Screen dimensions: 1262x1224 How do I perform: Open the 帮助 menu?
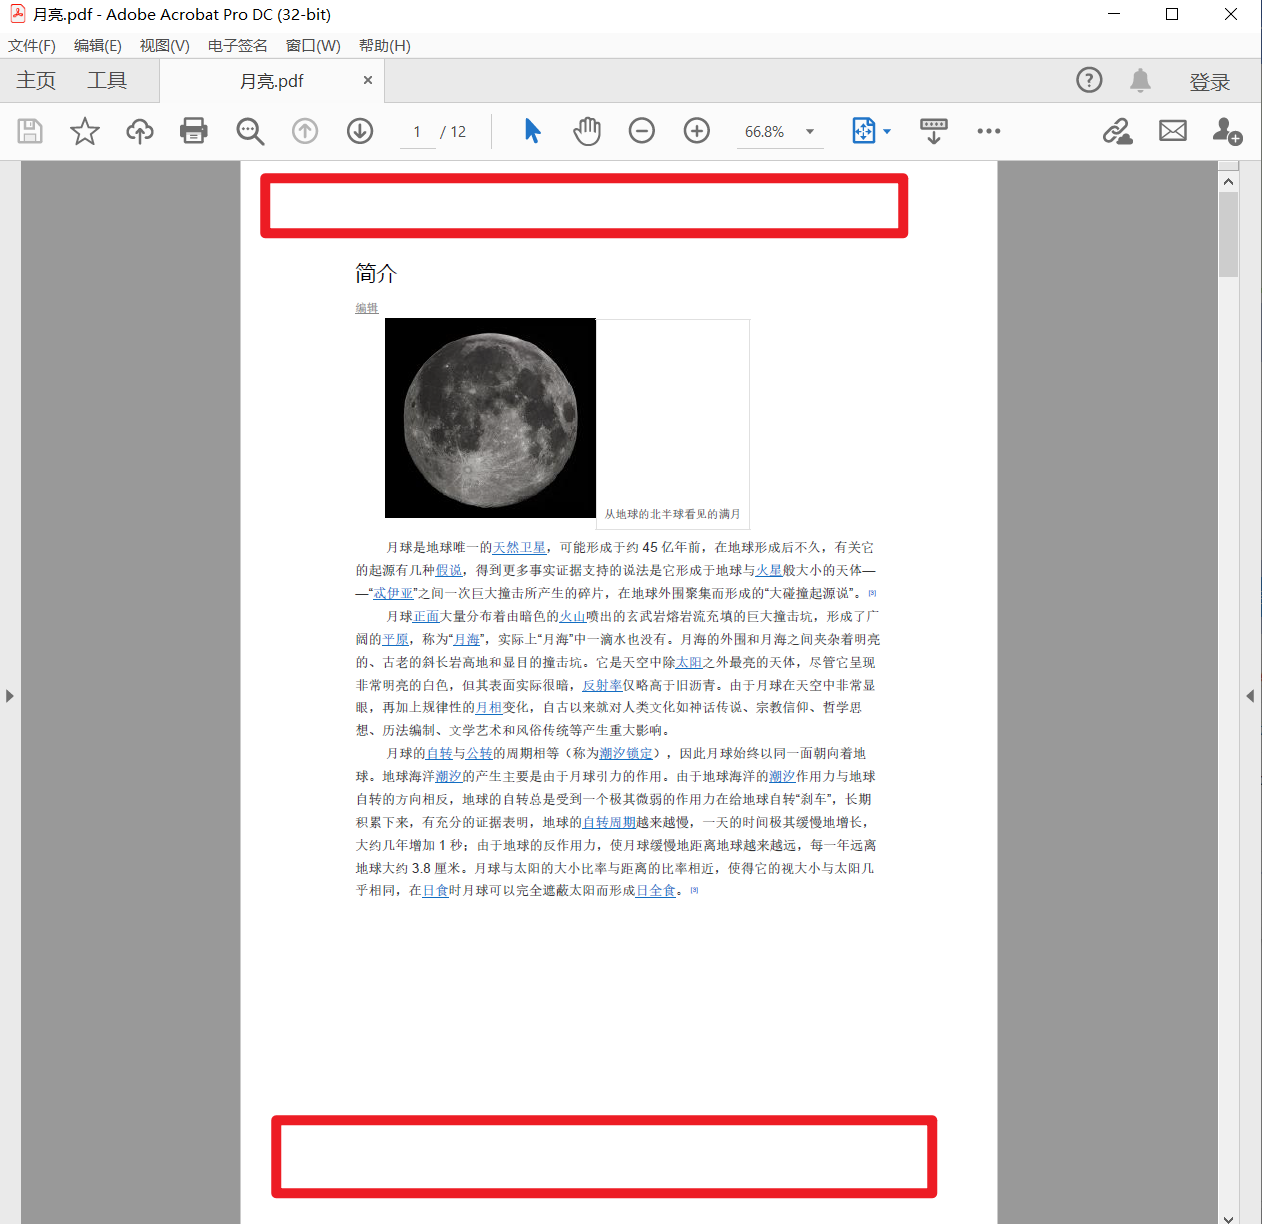(384, 45)
